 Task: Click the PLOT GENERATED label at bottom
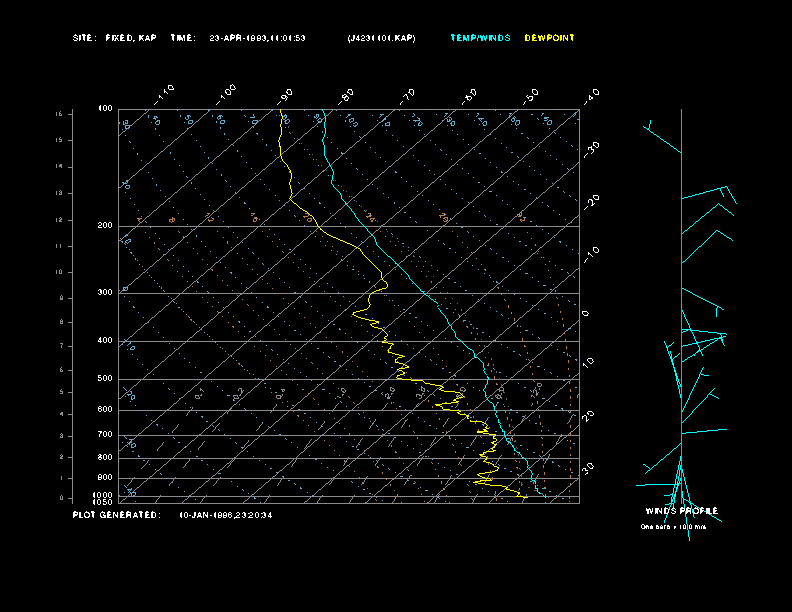[x=116, y=515]
